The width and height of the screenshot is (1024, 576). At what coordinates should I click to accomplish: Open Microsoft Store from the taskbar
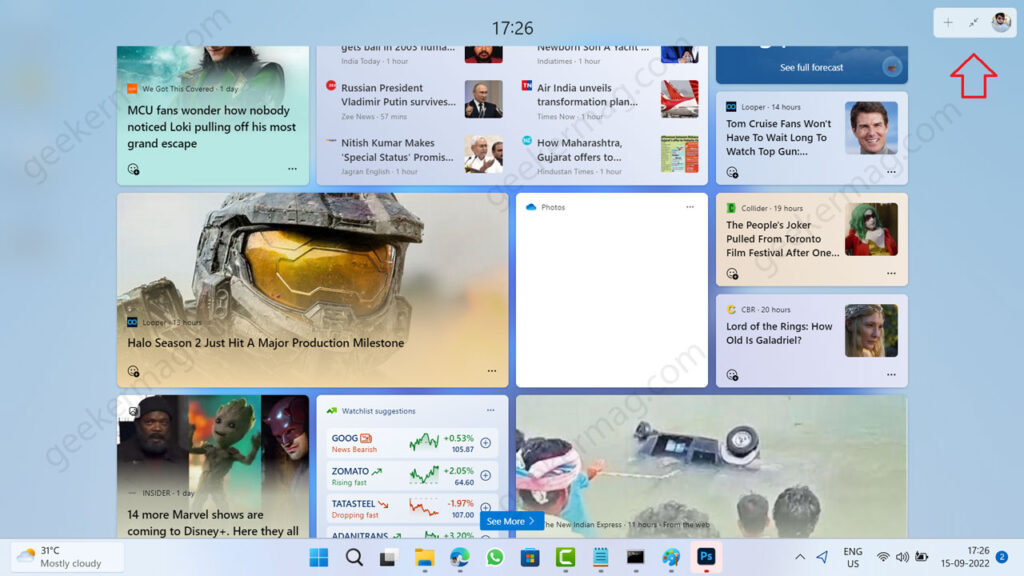pos(530,557)
